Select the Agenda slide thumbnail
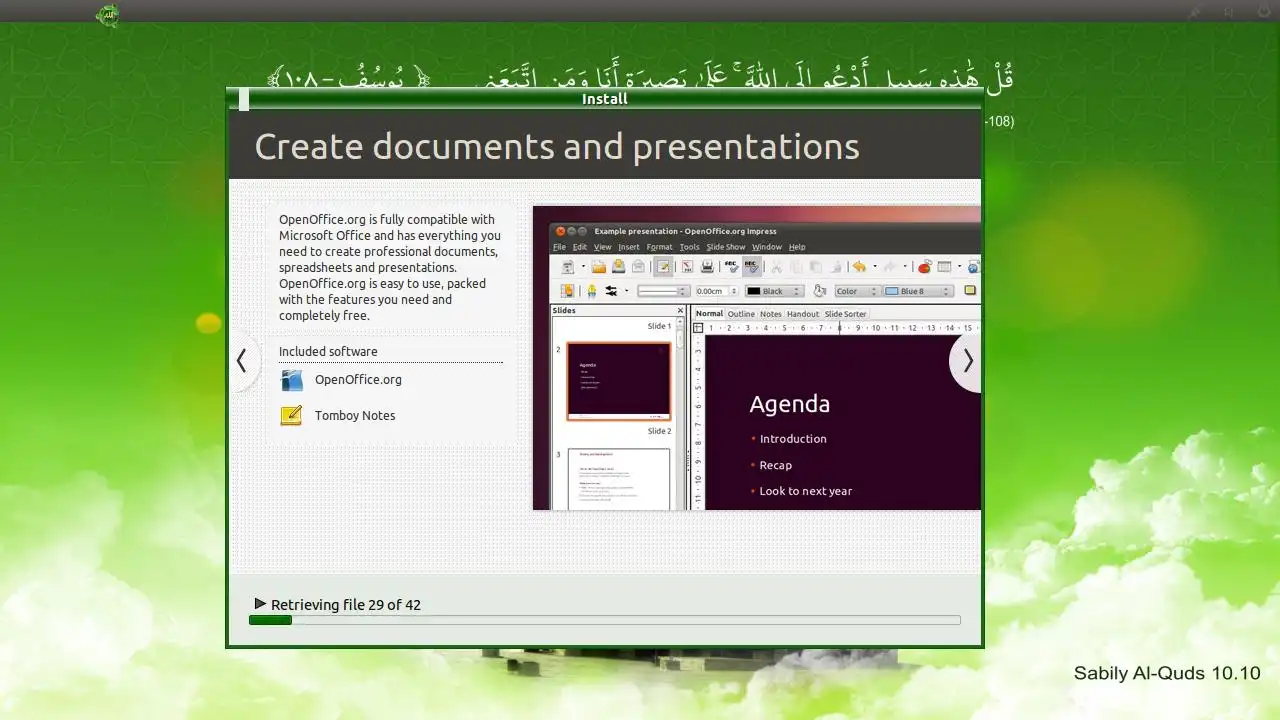Image resolution: width=1280 pixels, height=720 pixels. coord(619,381)
